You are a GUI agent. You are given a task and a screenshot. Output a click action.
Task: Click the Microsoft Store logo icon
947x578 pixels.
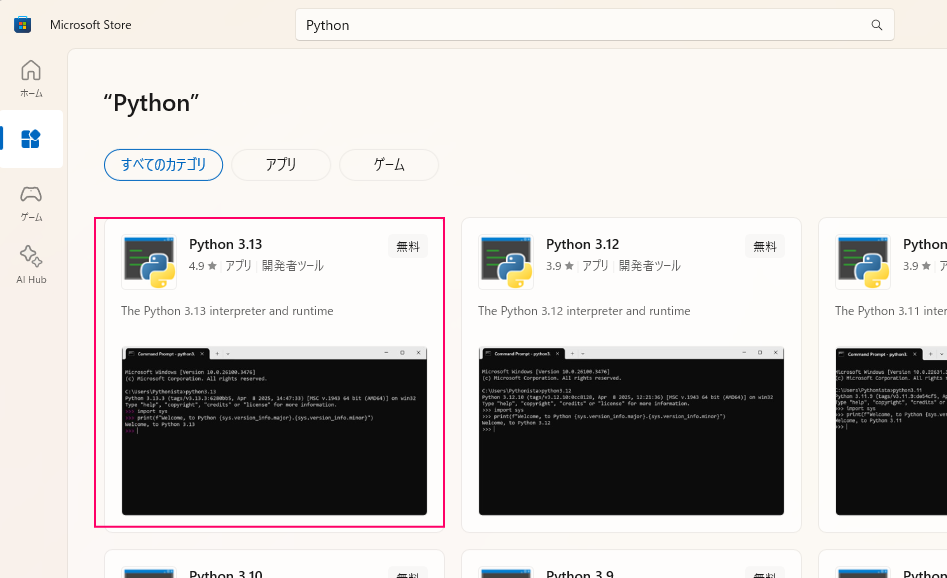tap(22, 25)
